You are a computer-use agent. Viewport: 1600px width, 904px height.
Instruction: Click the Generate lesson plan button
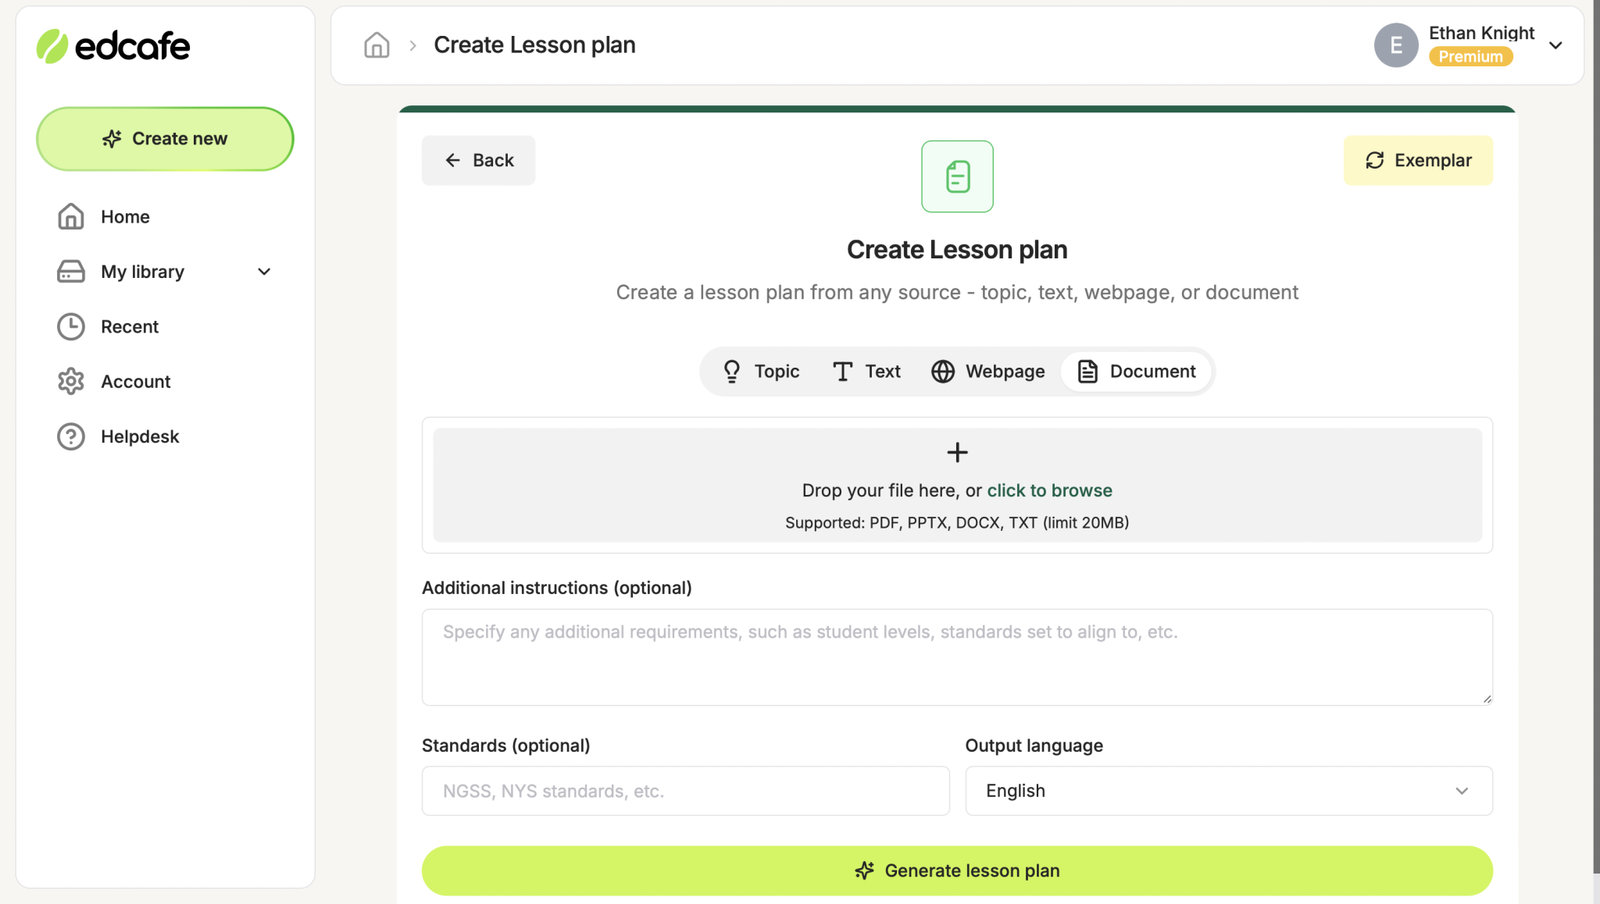click(x=956, y=870)
